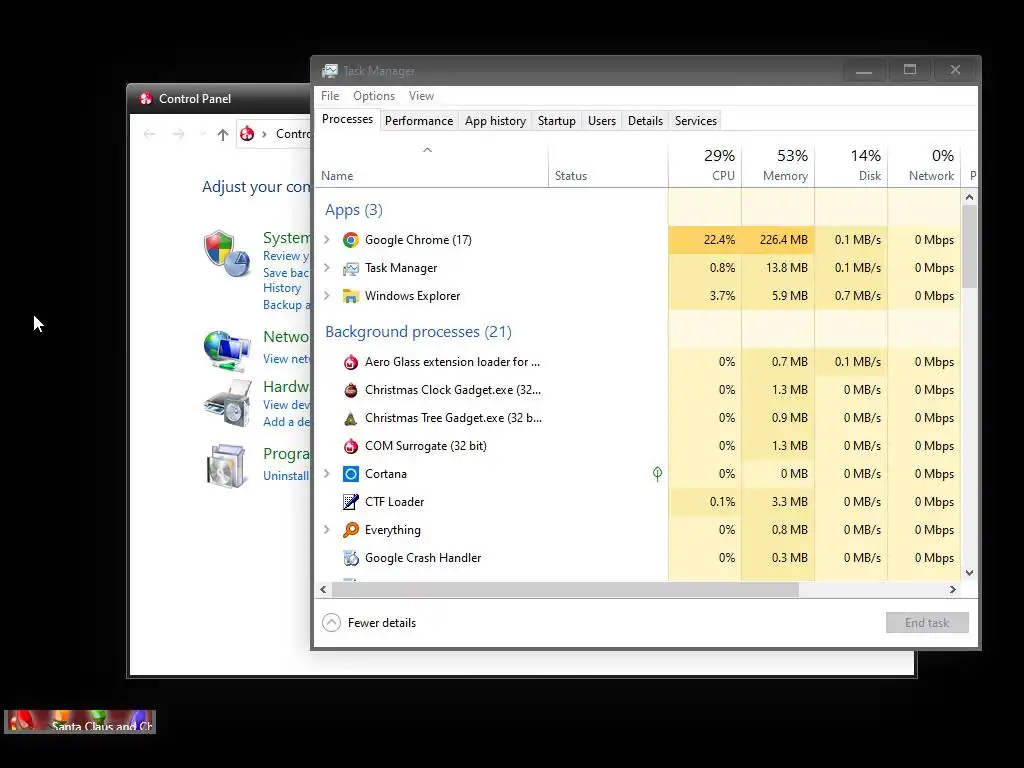Switch to the Services tab
This screenshot has width=1024, height=768.
click(696, 121)
